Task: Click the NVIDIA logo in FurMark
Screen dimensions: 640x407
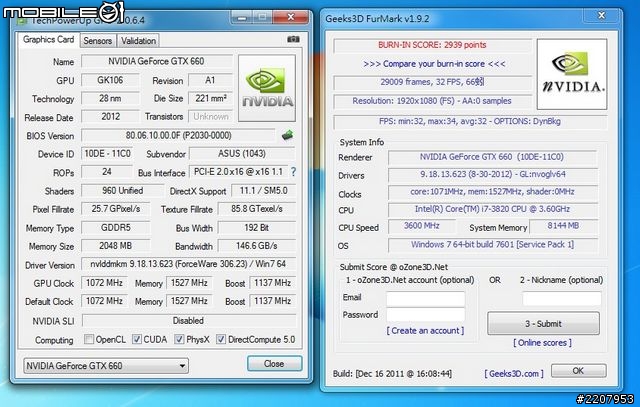Action: (572, 74)
